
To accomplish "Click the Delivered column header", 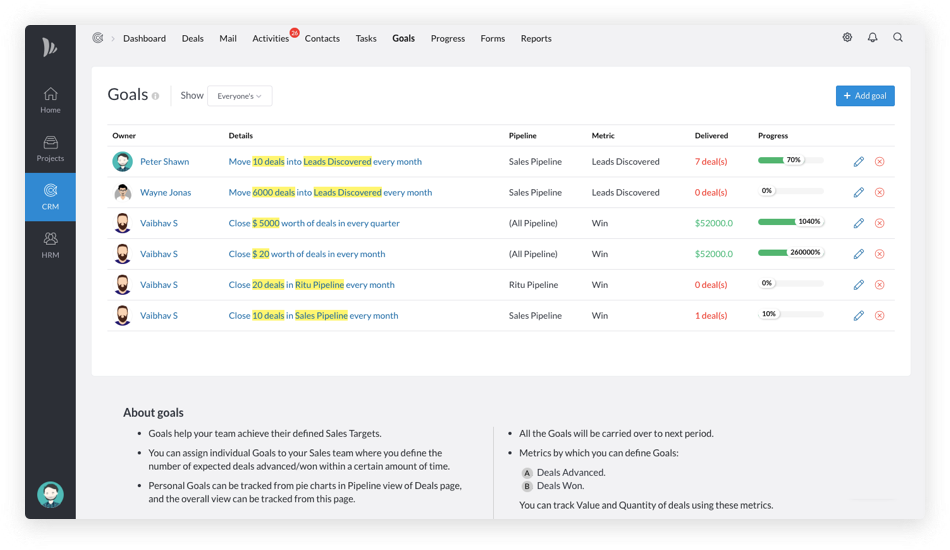I will point(711,136).
